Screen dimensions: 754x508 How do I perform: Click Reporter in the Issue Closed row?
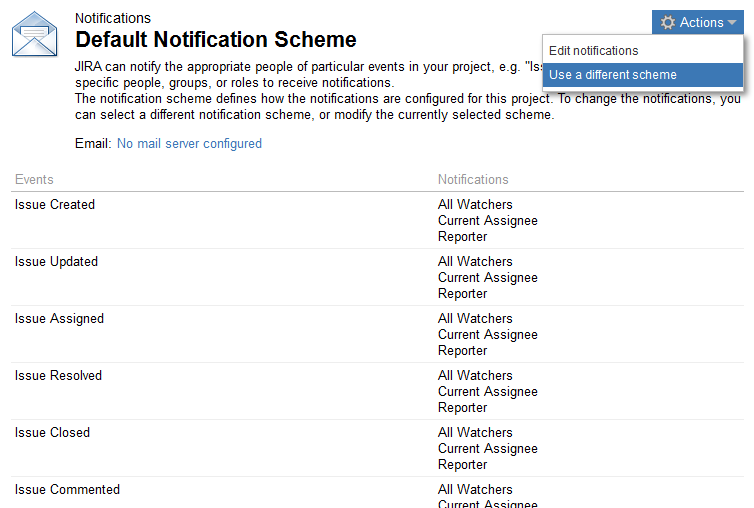(x=462, y=465)
